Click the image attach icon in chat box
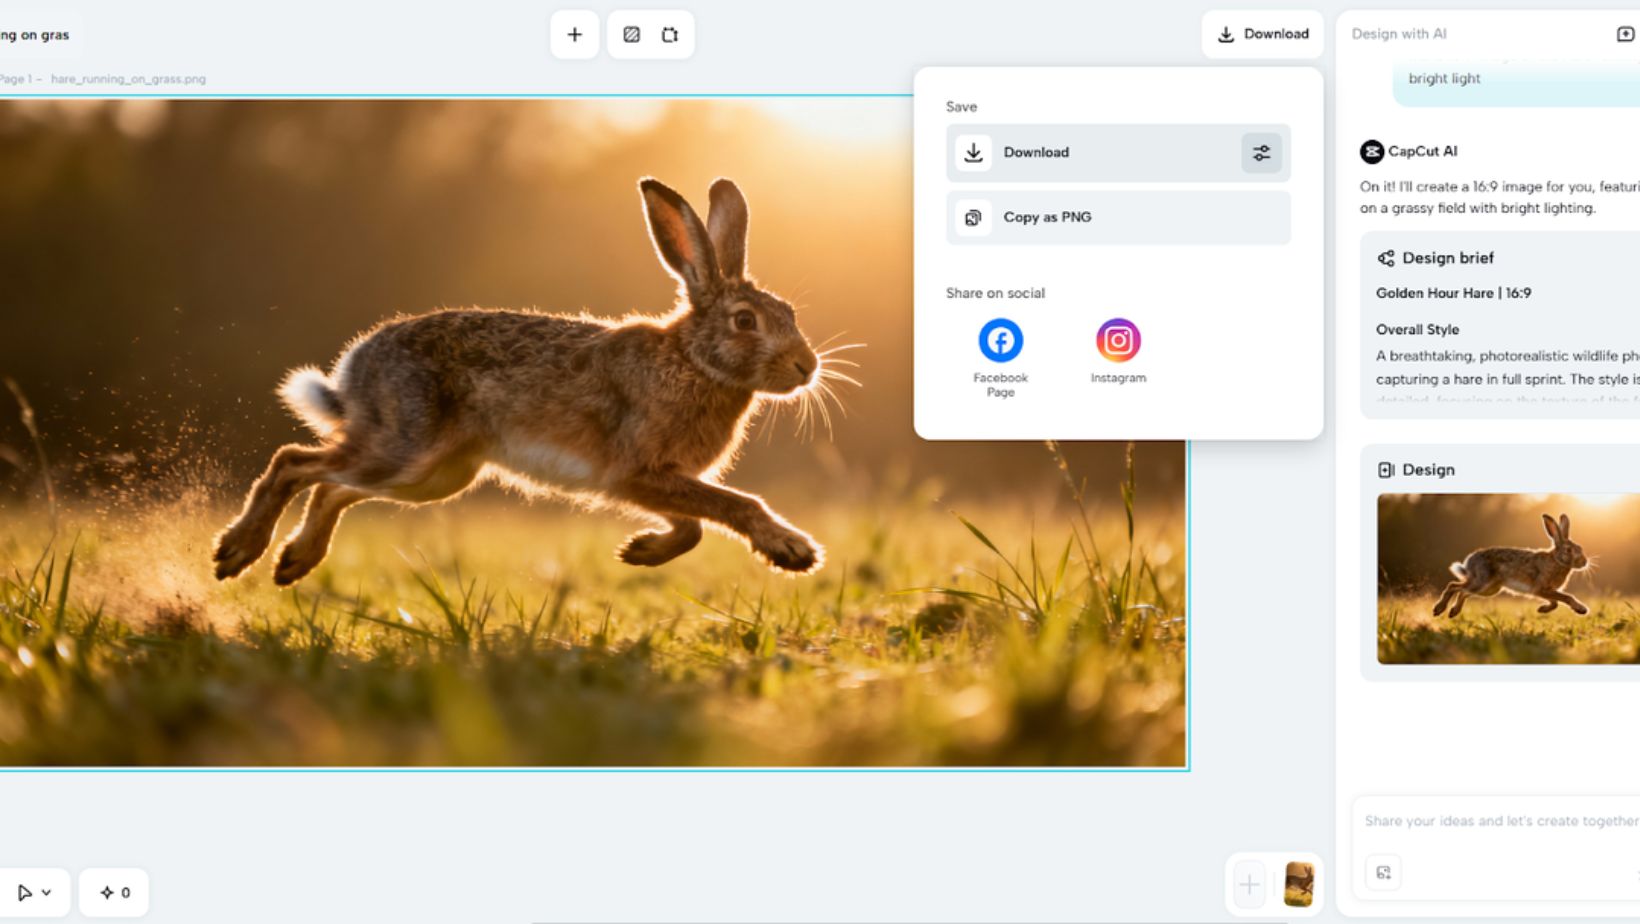1640x924 pixels. coord(1383,872)
